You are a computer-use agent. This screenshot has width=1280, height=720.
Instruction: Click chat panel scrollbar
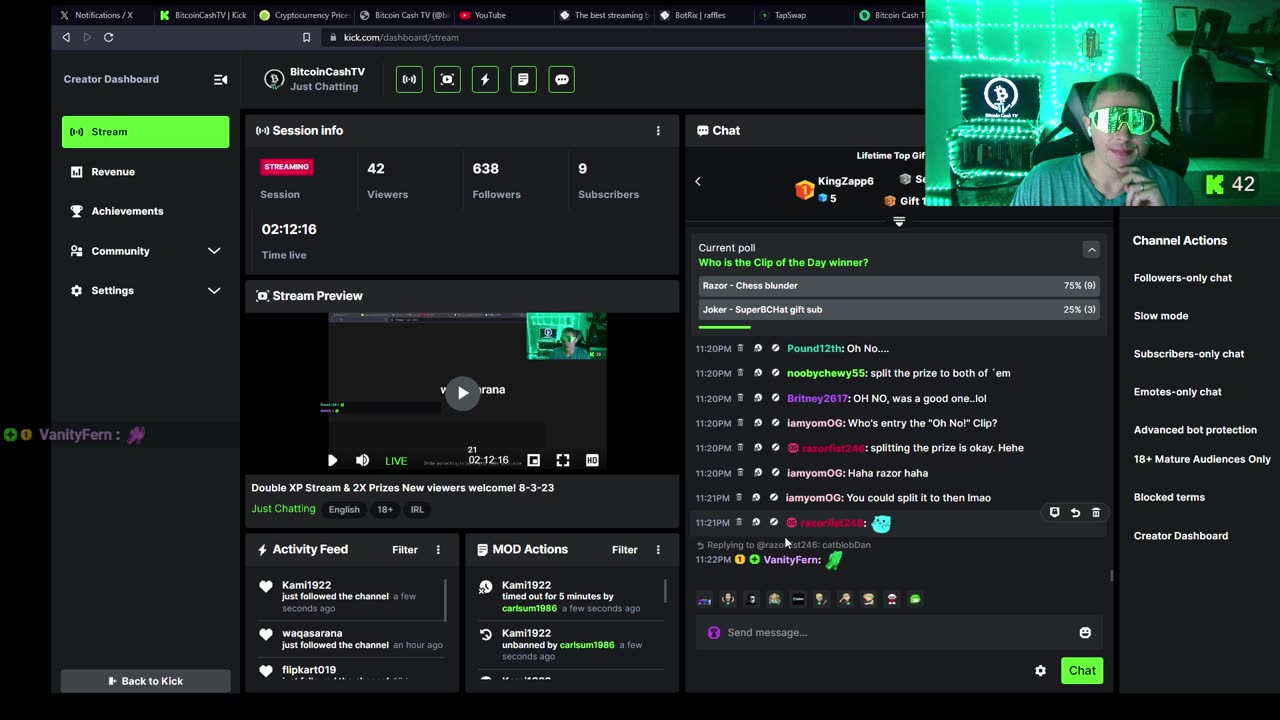(x=1111, y=576)
